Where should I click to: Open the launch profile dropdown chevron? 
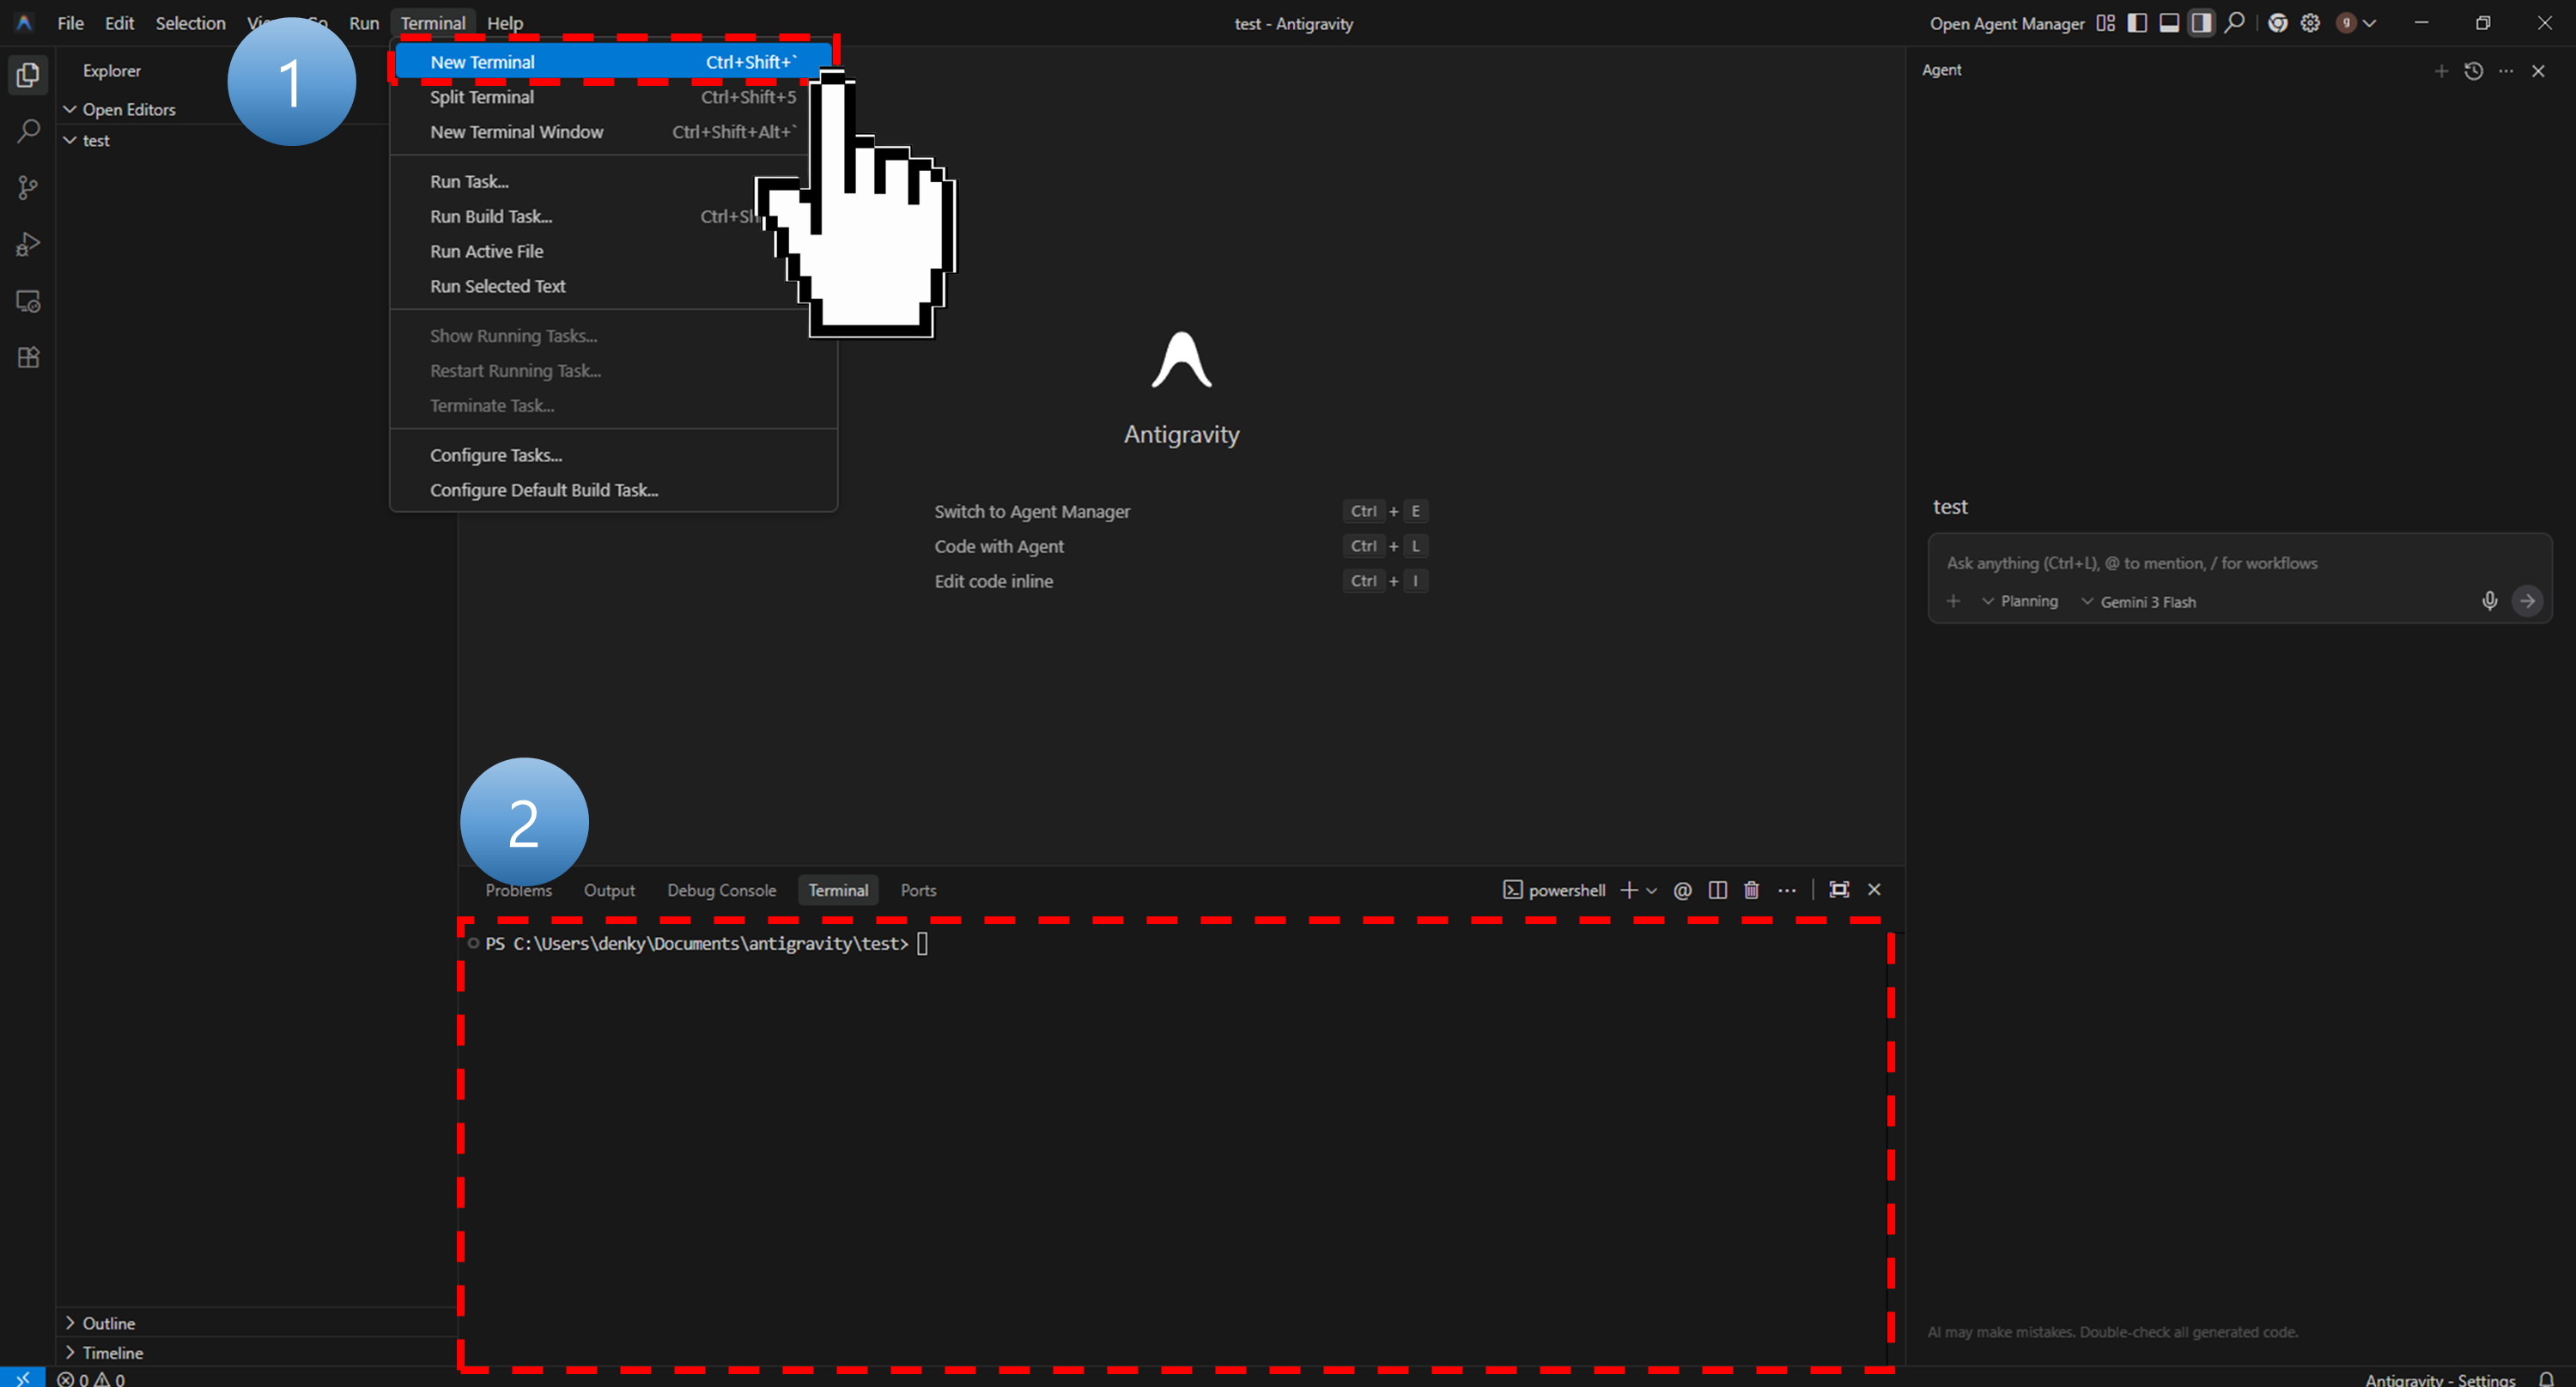[x=1651, y=890]
